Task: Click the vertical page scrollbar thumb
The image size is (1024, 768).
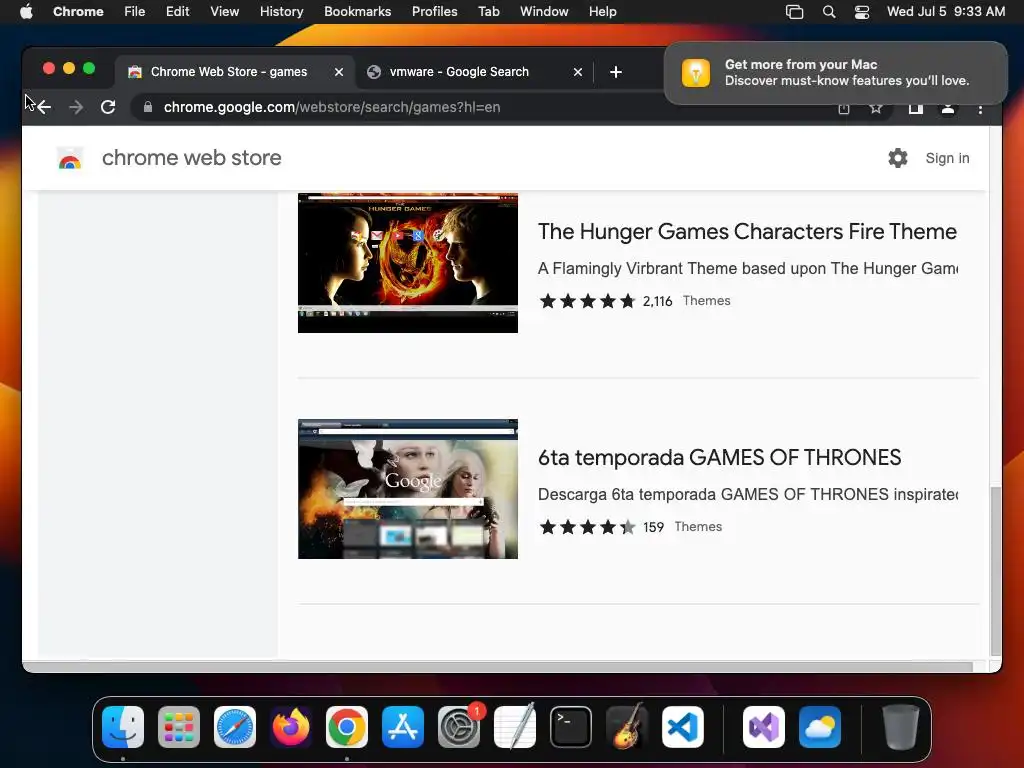Action: click(x=995, y=571)
